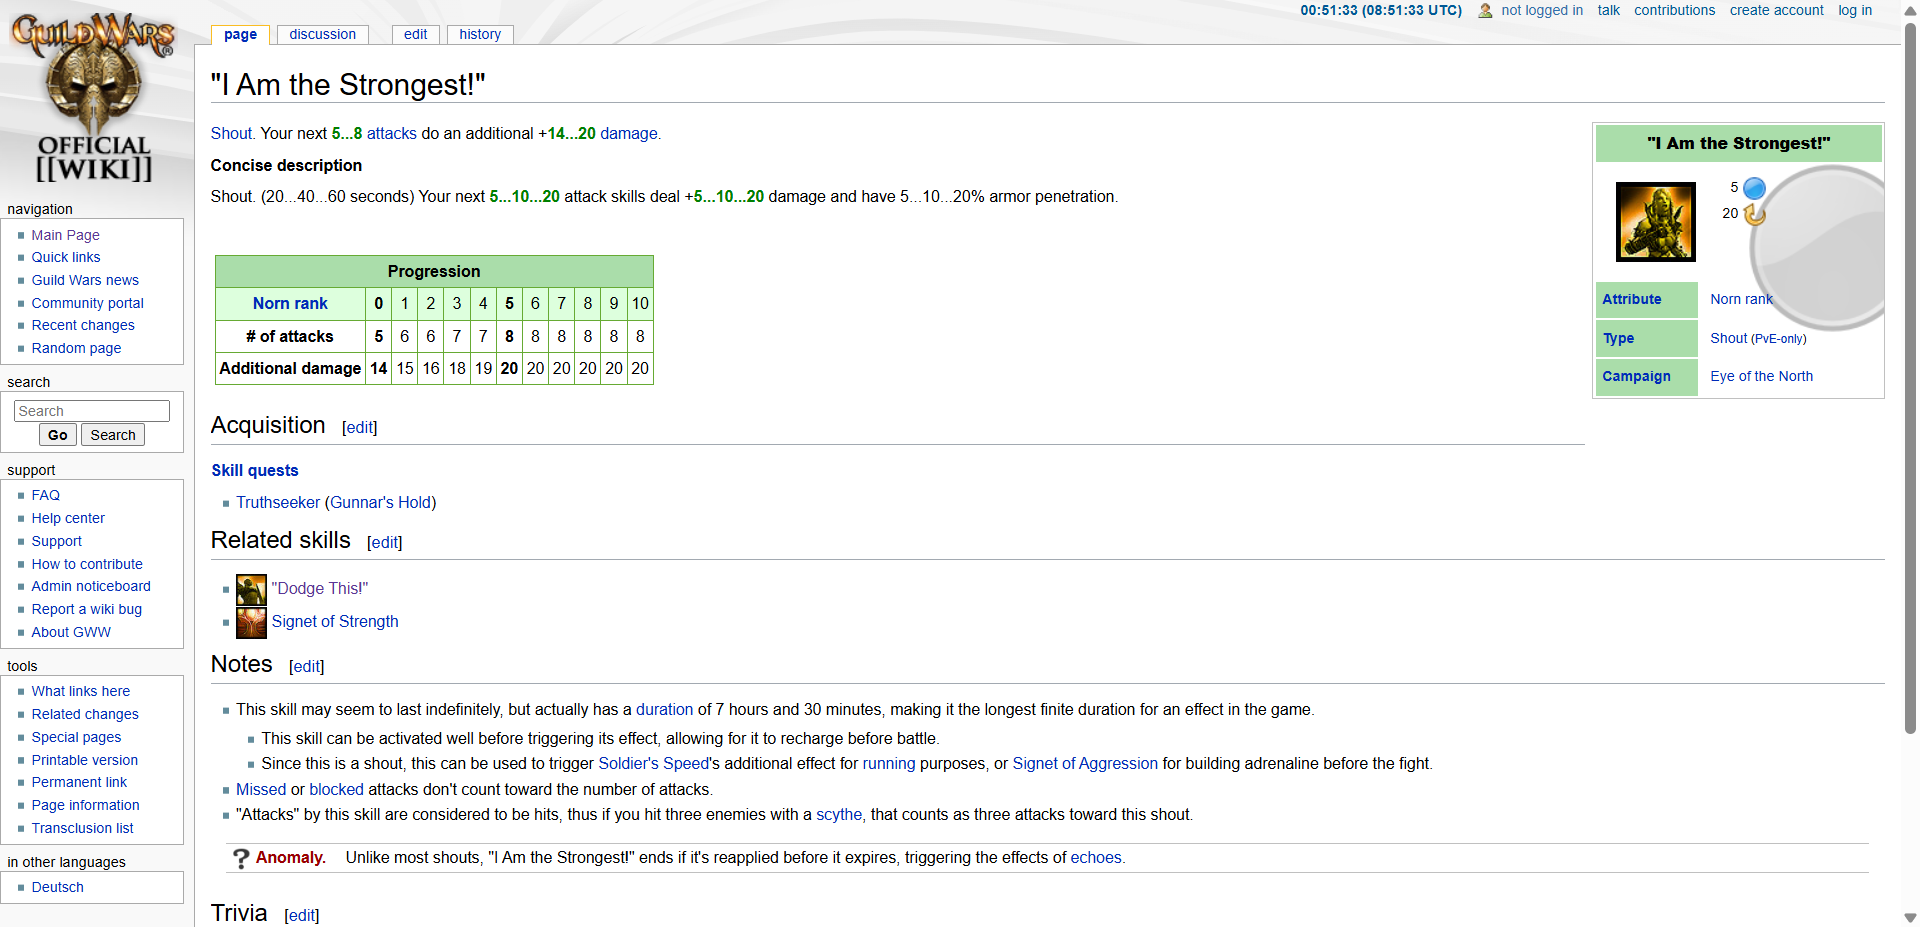Viewport: 1920px width, 927px height.
Task: Open Special pages link
Action: coord(76,737)
